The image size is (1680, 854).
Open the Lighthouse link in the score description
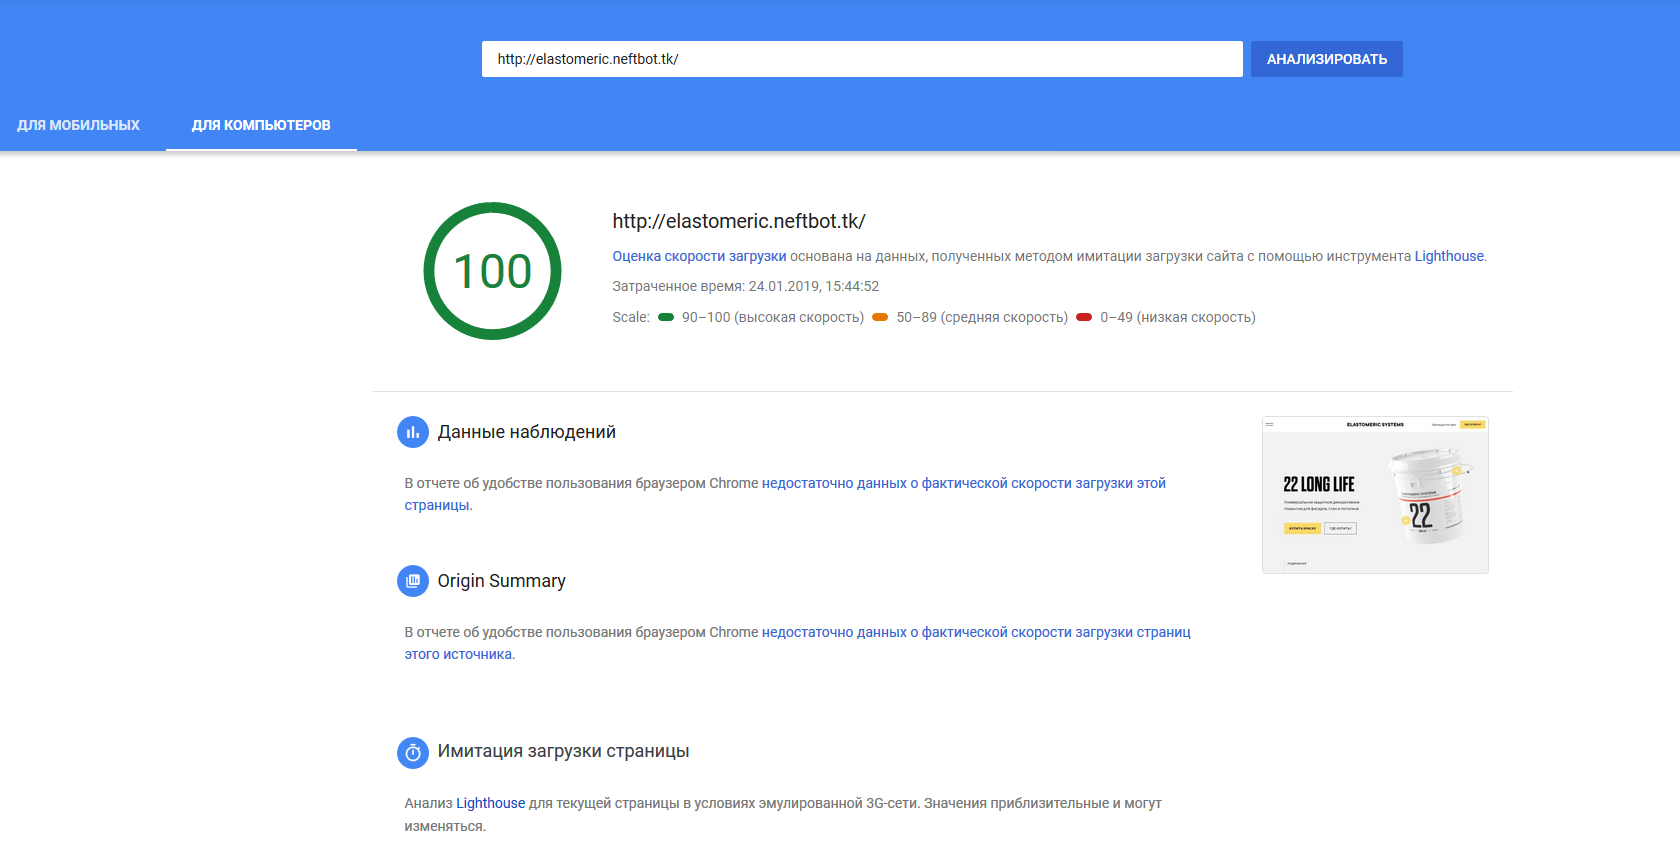[x=1449, y=257]
